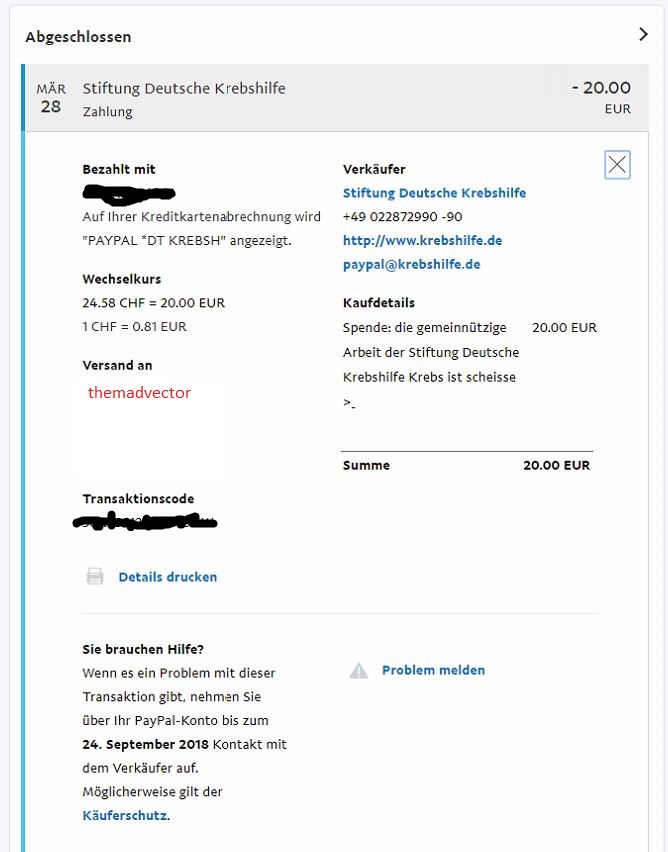Click the Wechselkurs heading
The image size is (668, 852).
click(x=122, y=279)
